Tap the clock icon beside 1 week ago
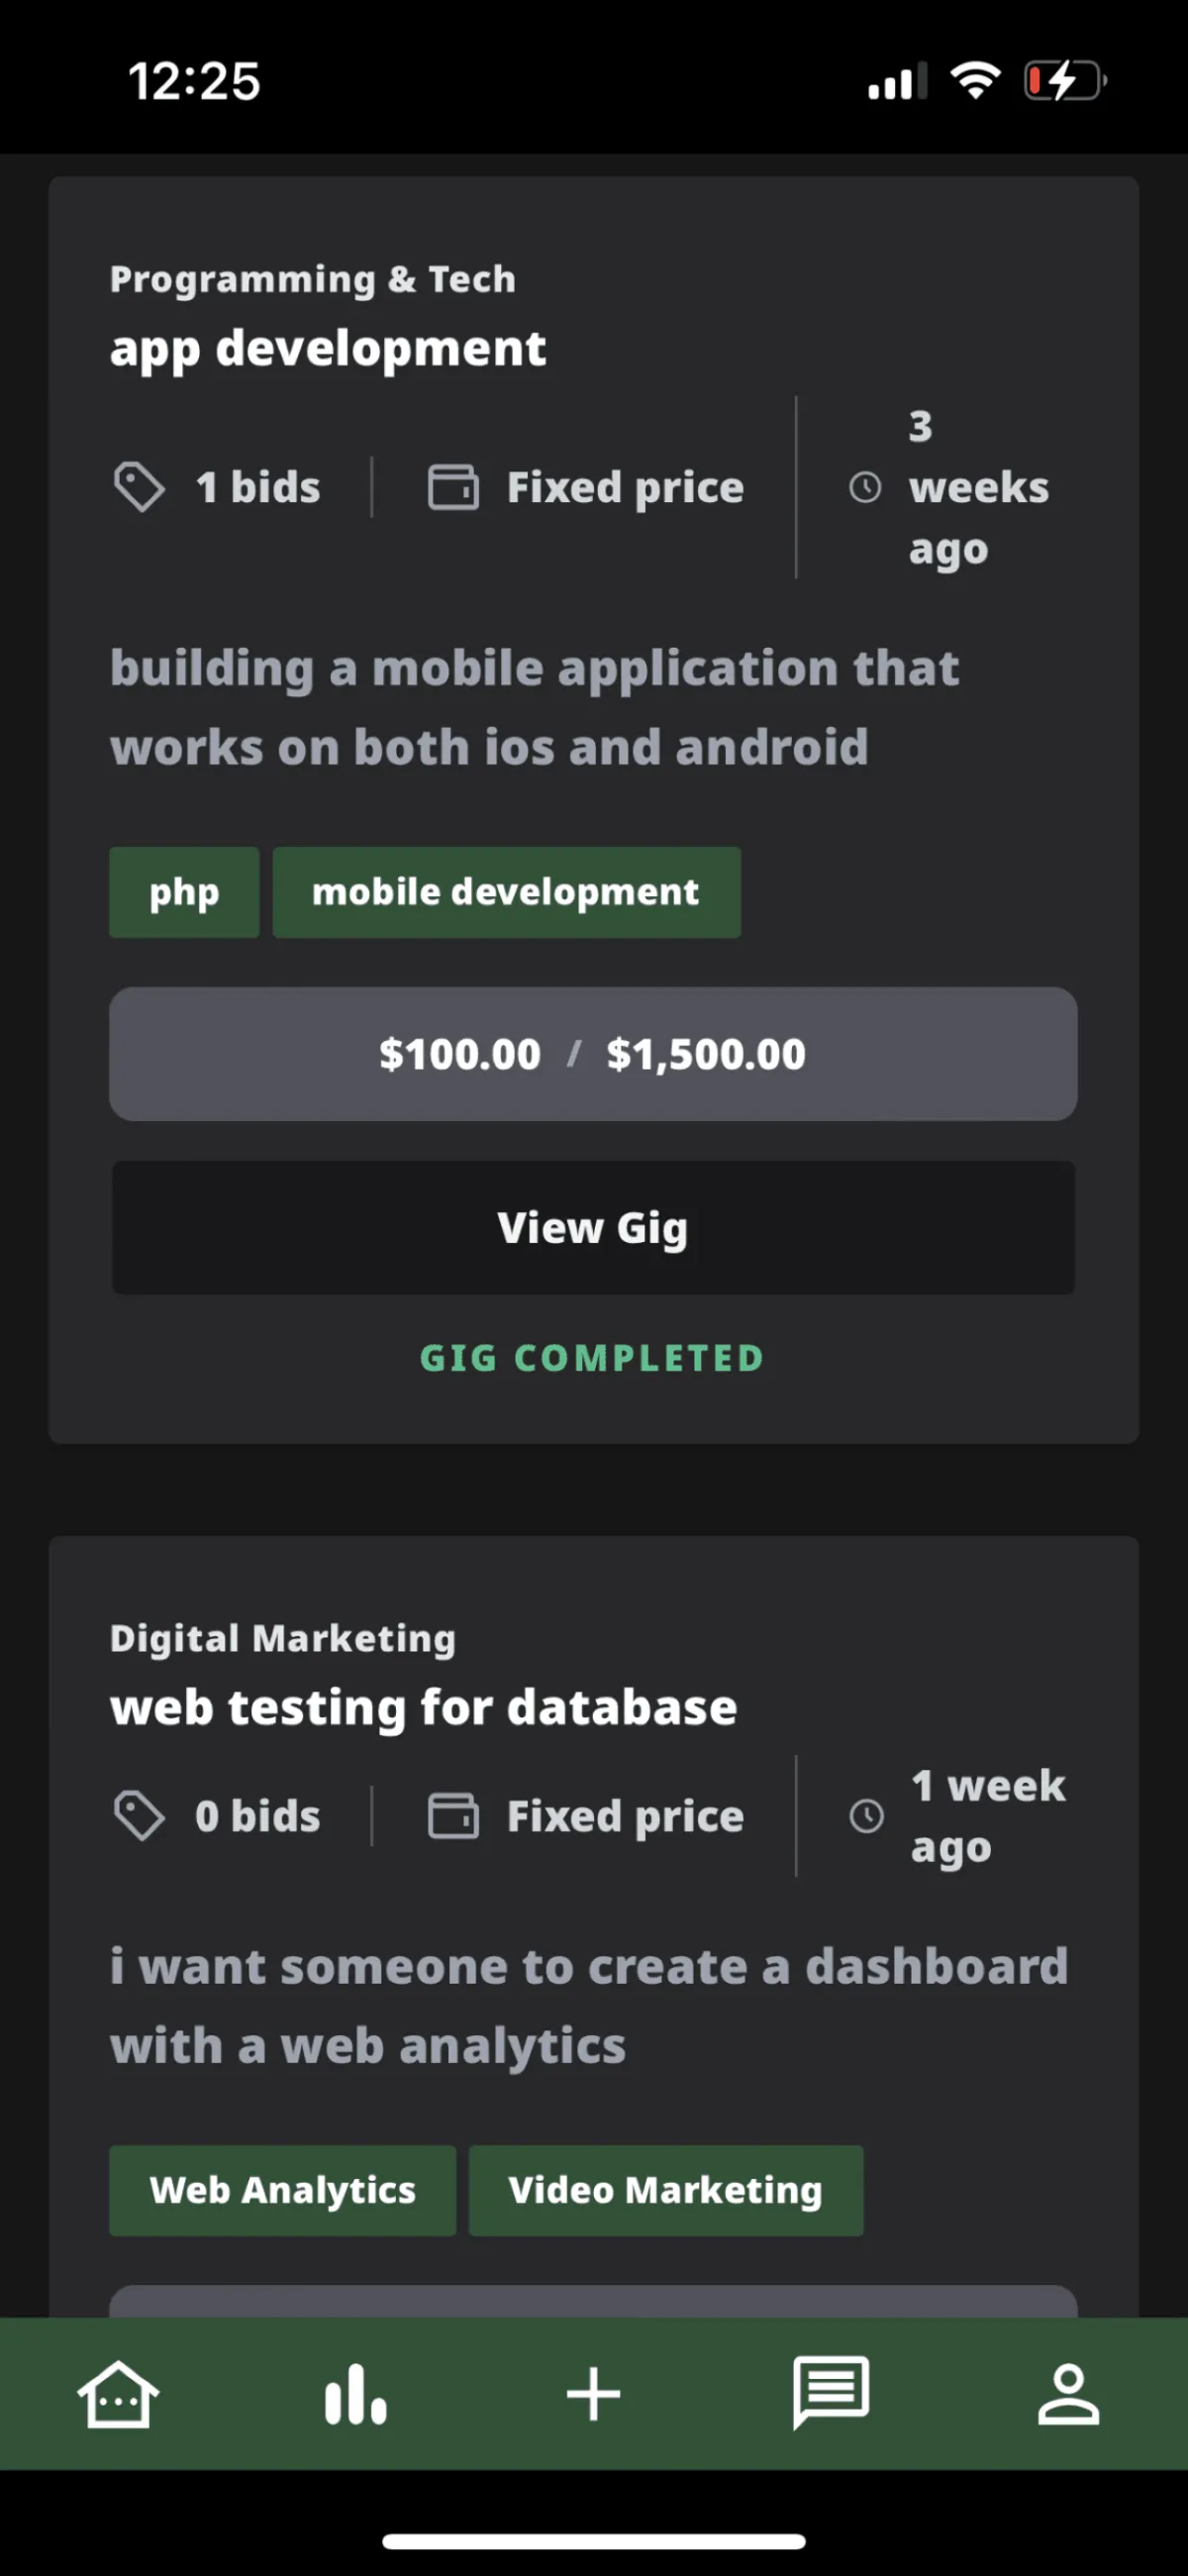The image size is (1188, 2576). pos(866,1816)
